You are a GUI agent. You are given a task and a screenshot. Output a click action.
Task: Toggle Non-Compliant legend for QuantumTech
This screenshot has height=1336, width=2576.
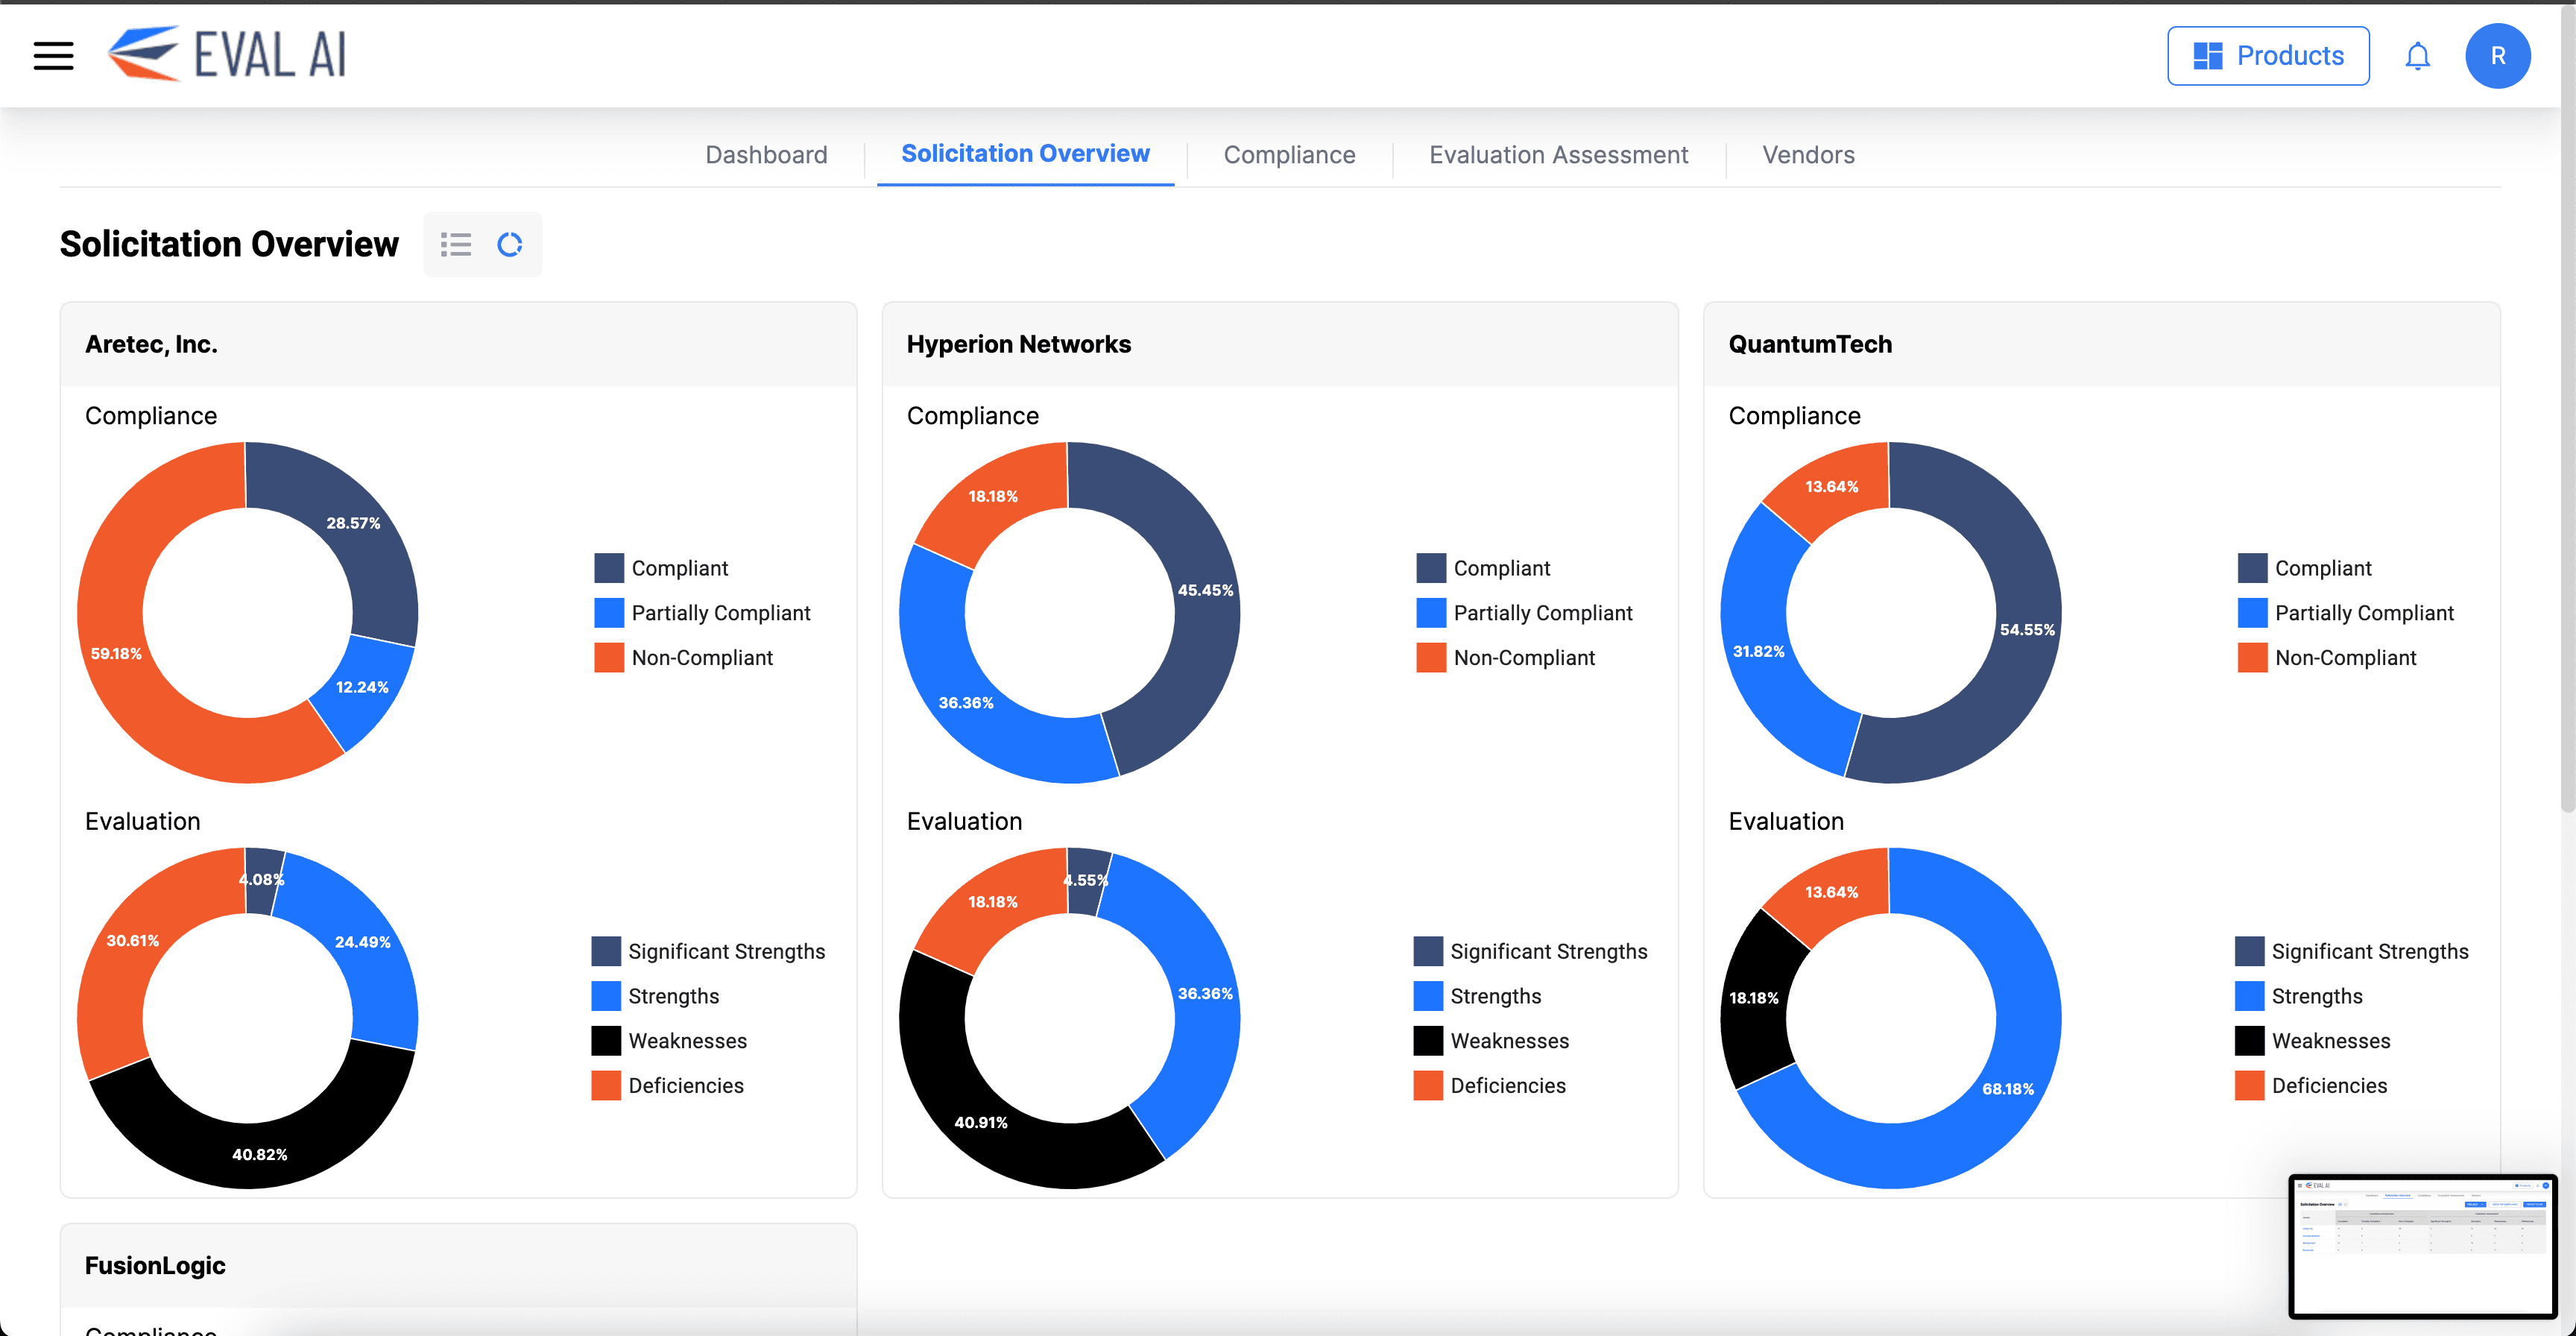click(x=2326, y=658)
